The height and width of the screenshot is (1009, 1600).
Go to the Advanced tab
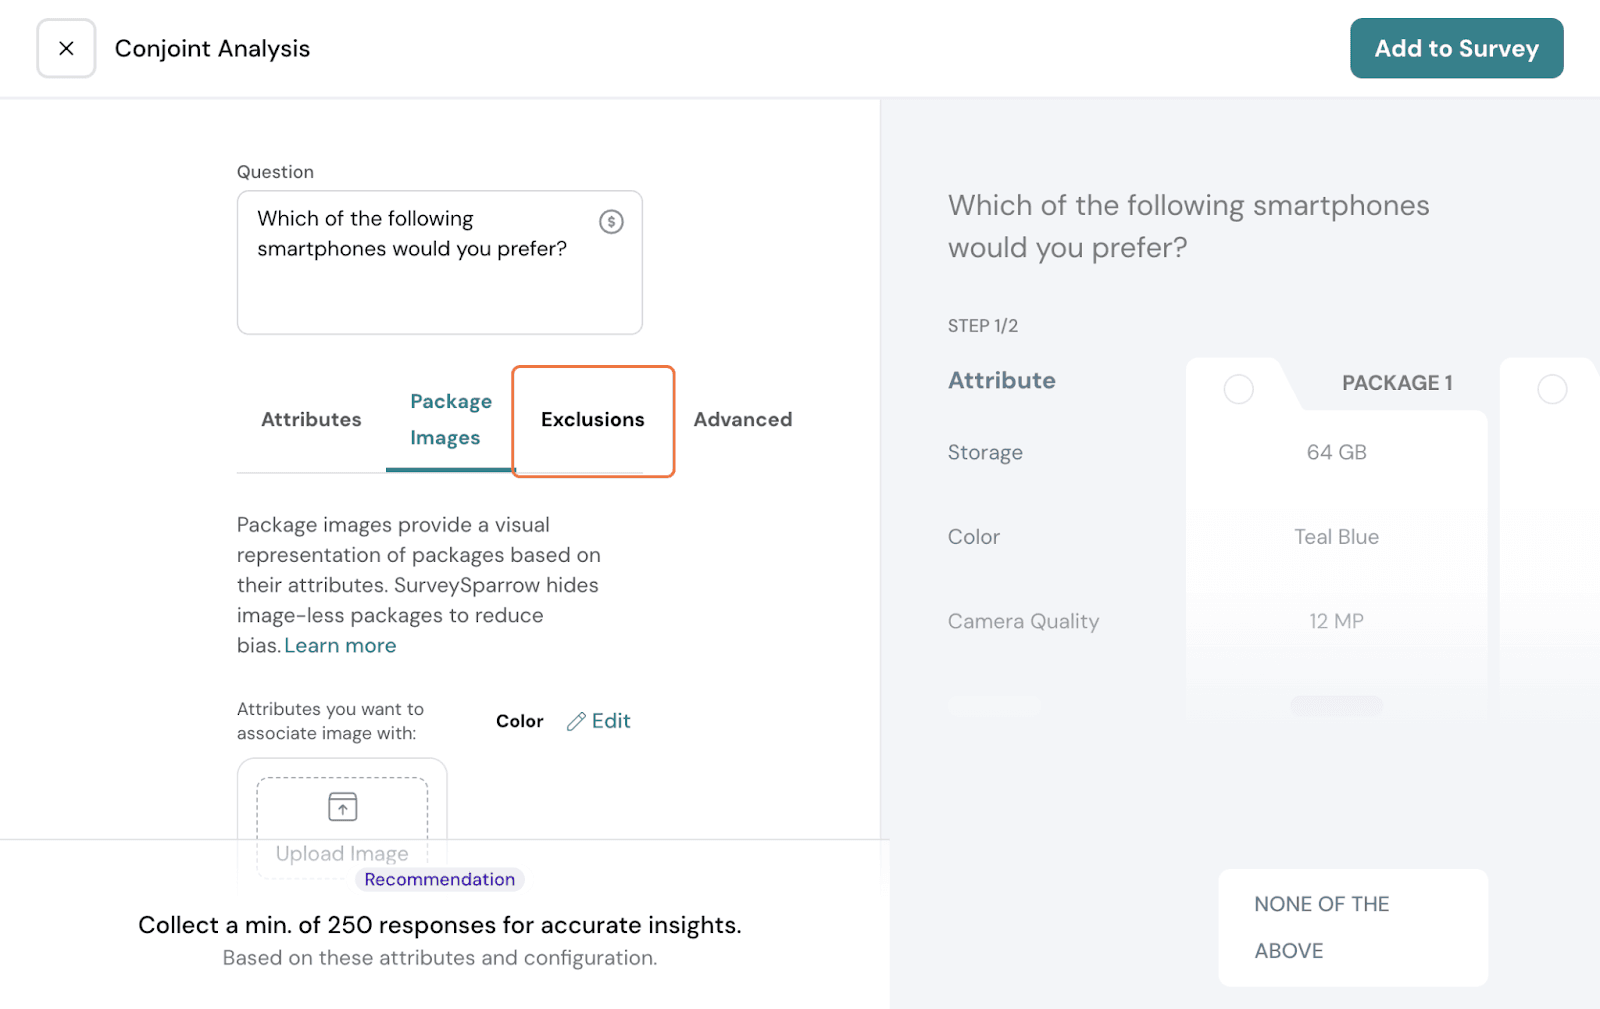tap(742, 420)
